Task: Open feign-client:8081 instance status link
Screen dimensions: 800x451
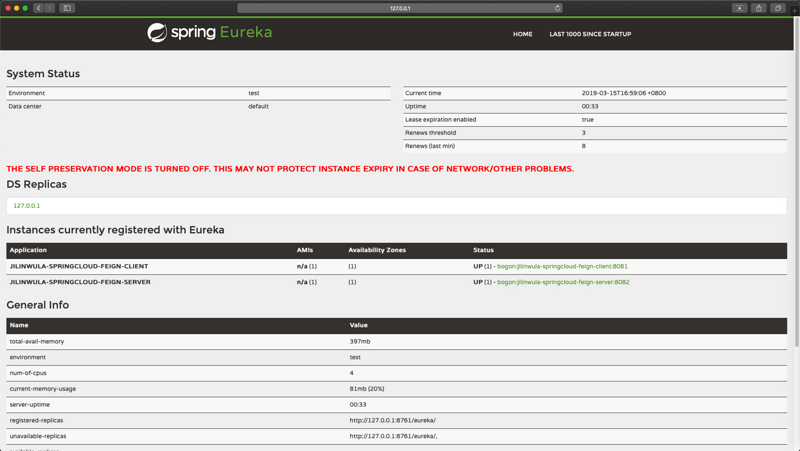Action: coord(562,266)
